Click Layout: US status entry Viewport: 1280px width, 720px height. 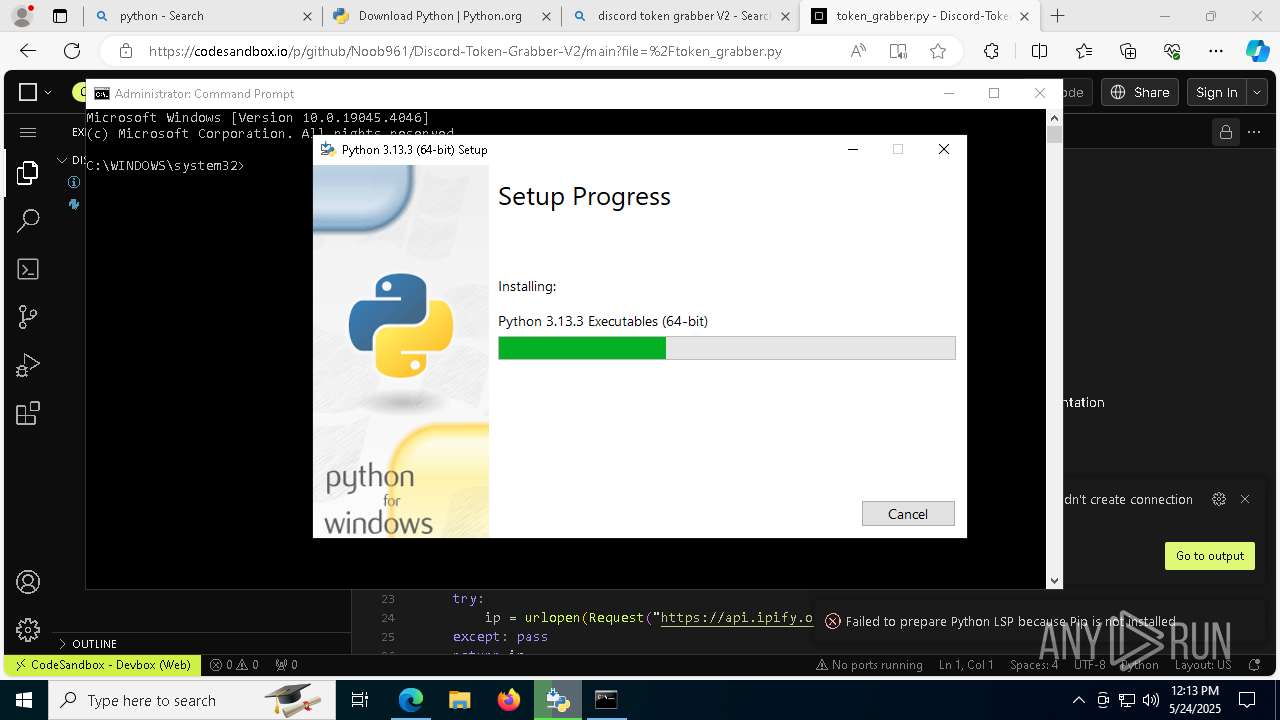pyautogui.click(x=1203, y=664)
